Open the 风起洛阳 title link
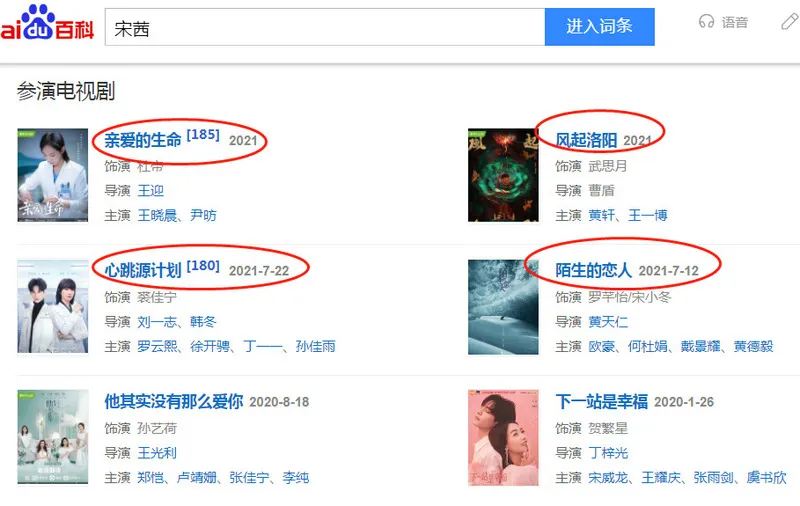 586,140
